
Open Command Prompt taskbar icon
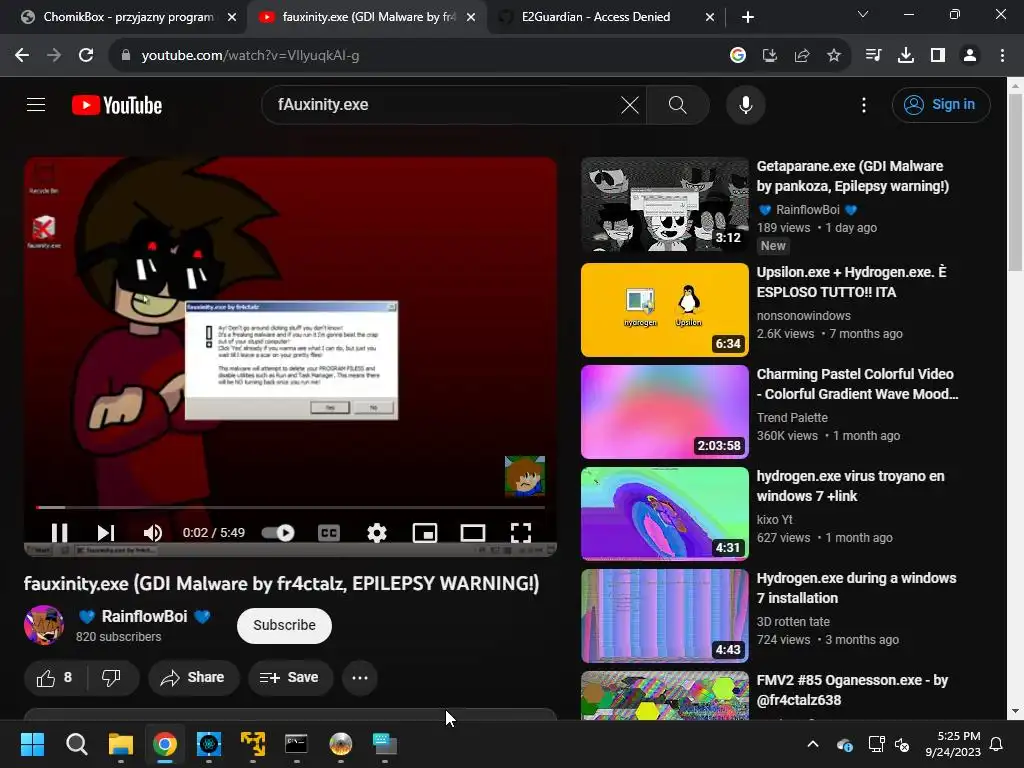click(296, 744)
